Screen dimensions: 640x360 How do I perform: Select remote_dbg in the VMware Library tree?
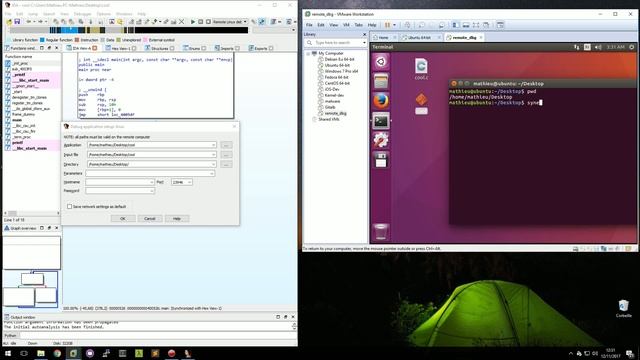click(x=336, y=113)
